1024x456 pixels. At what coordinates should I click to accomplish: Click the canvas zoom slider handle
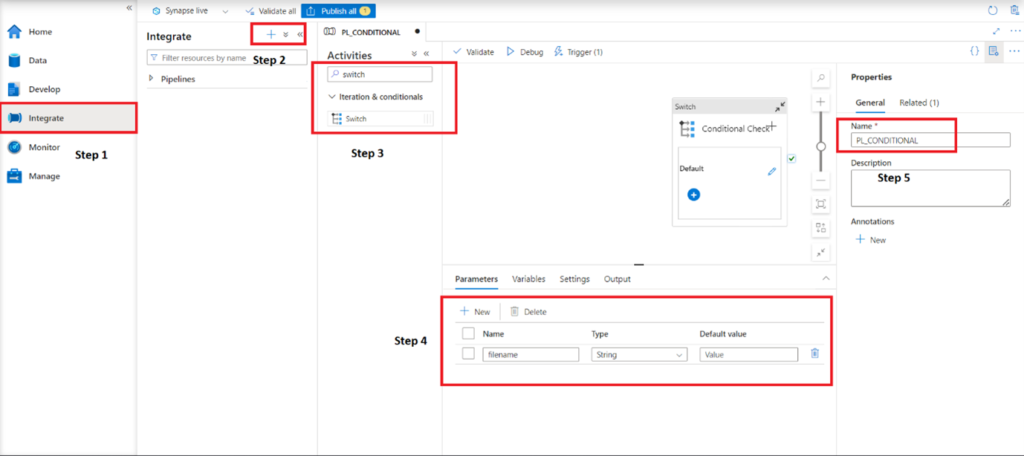tap(820, 144)
